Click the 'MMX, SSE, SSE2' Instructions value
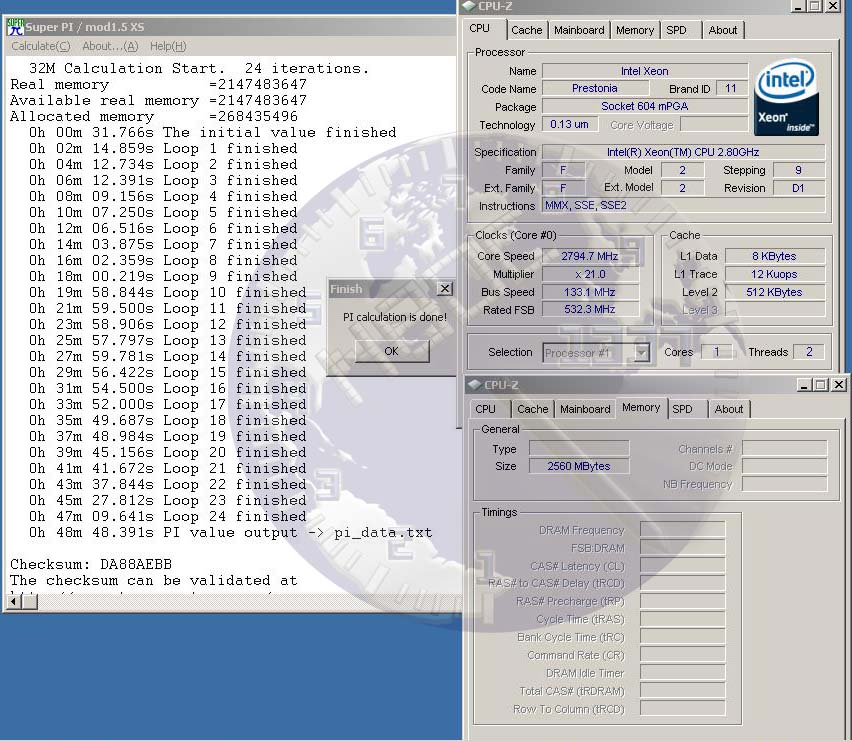852x741 pixels. pos(683,205)
